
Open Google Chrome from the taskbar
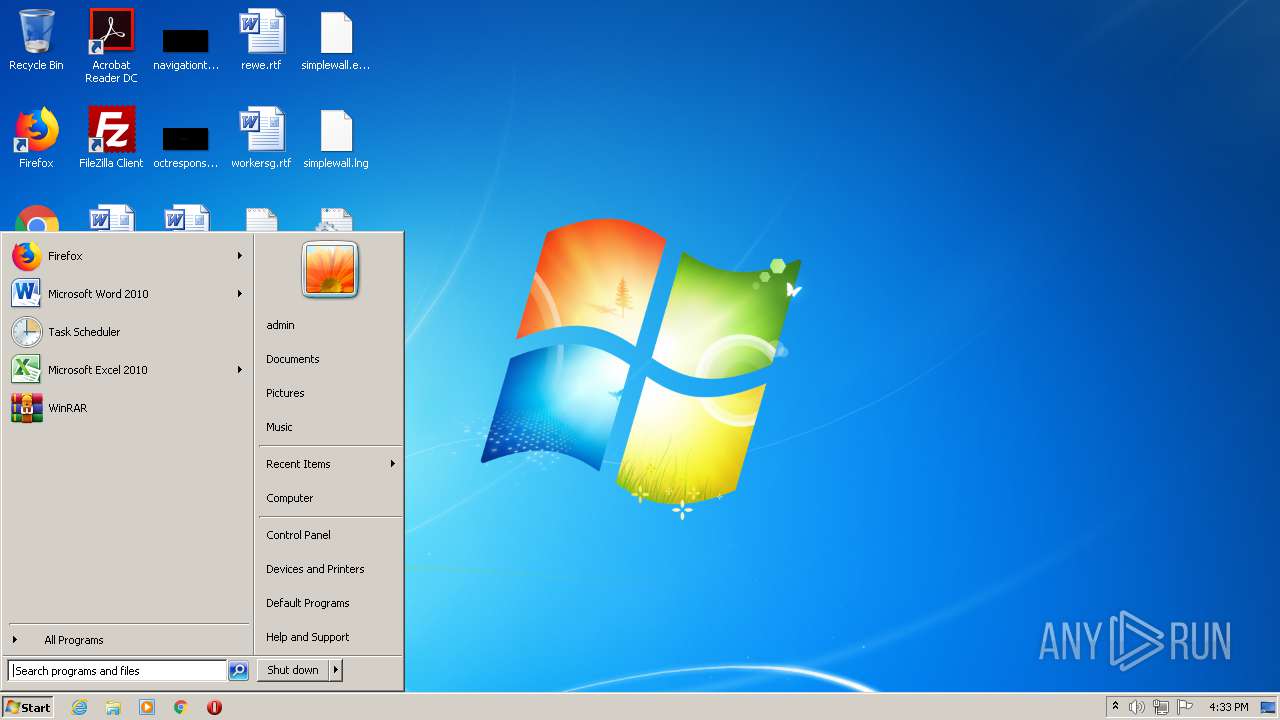181,707
